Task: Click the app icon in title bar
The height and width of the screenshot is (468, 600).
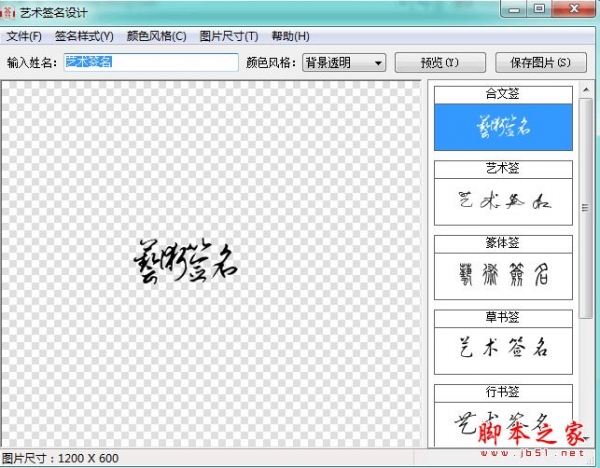Action: point(10,12)
